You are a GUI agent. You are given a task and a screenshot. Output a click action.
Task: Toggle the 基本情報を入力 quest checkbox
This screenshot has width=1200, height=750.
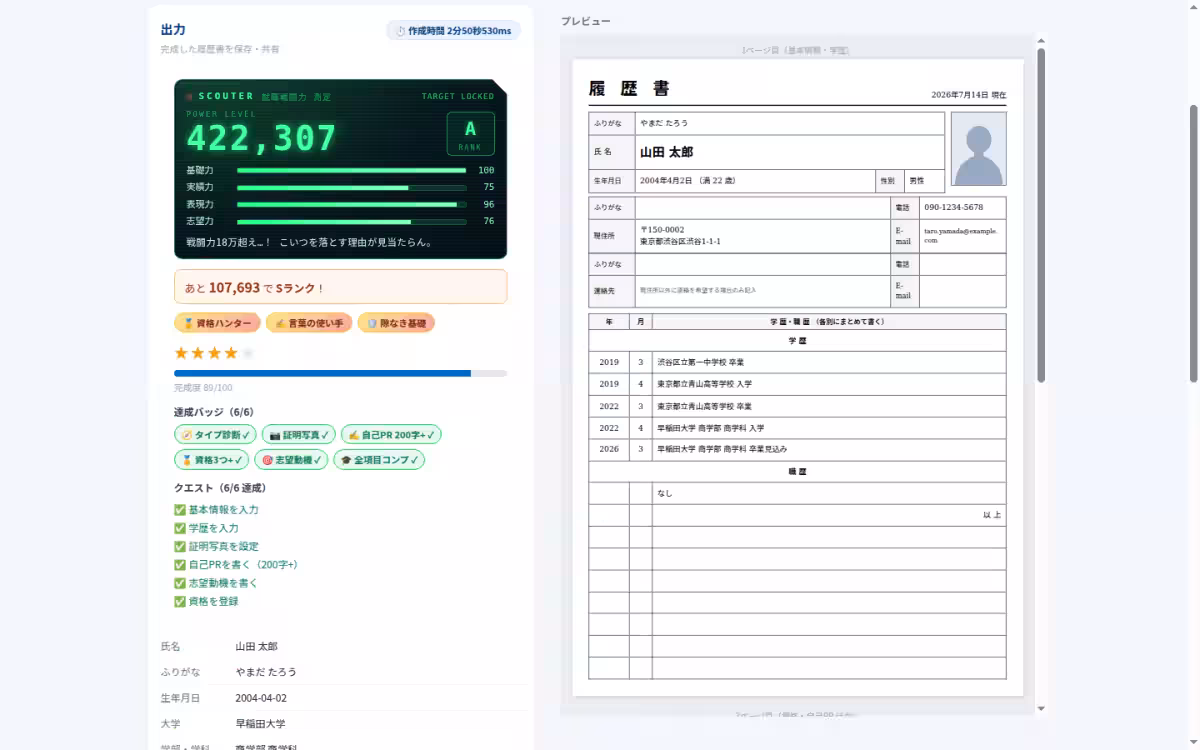click(x=180, y=510)
